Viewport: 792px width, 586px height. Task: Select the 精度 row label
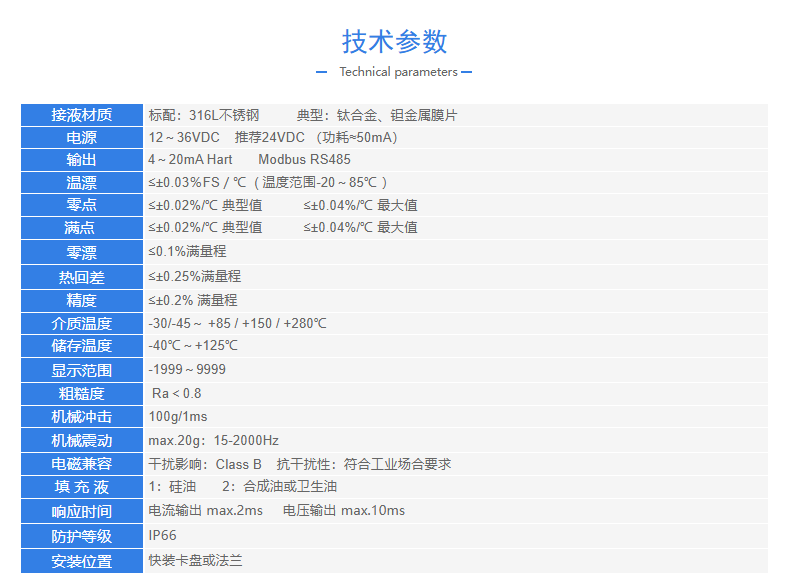82,300
